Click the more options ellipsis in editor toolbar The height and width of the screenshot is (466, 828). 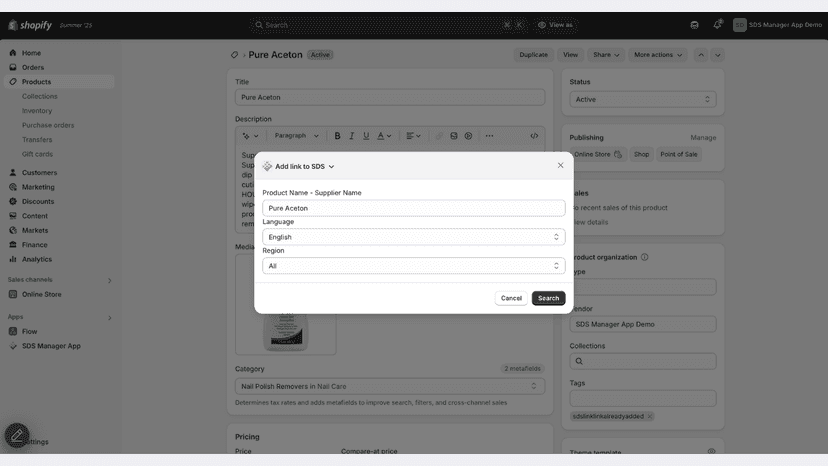(490, 136)
